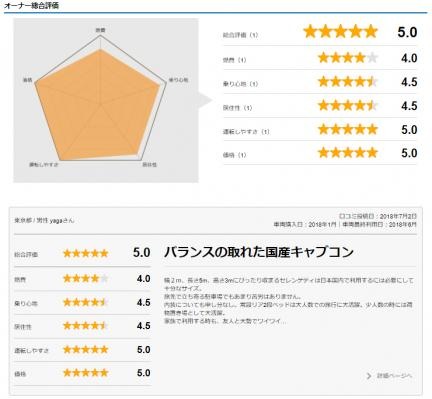Click the review's 総合評価 star row
The height and width of the screenshot is (399, 432).
click(86, 253)
